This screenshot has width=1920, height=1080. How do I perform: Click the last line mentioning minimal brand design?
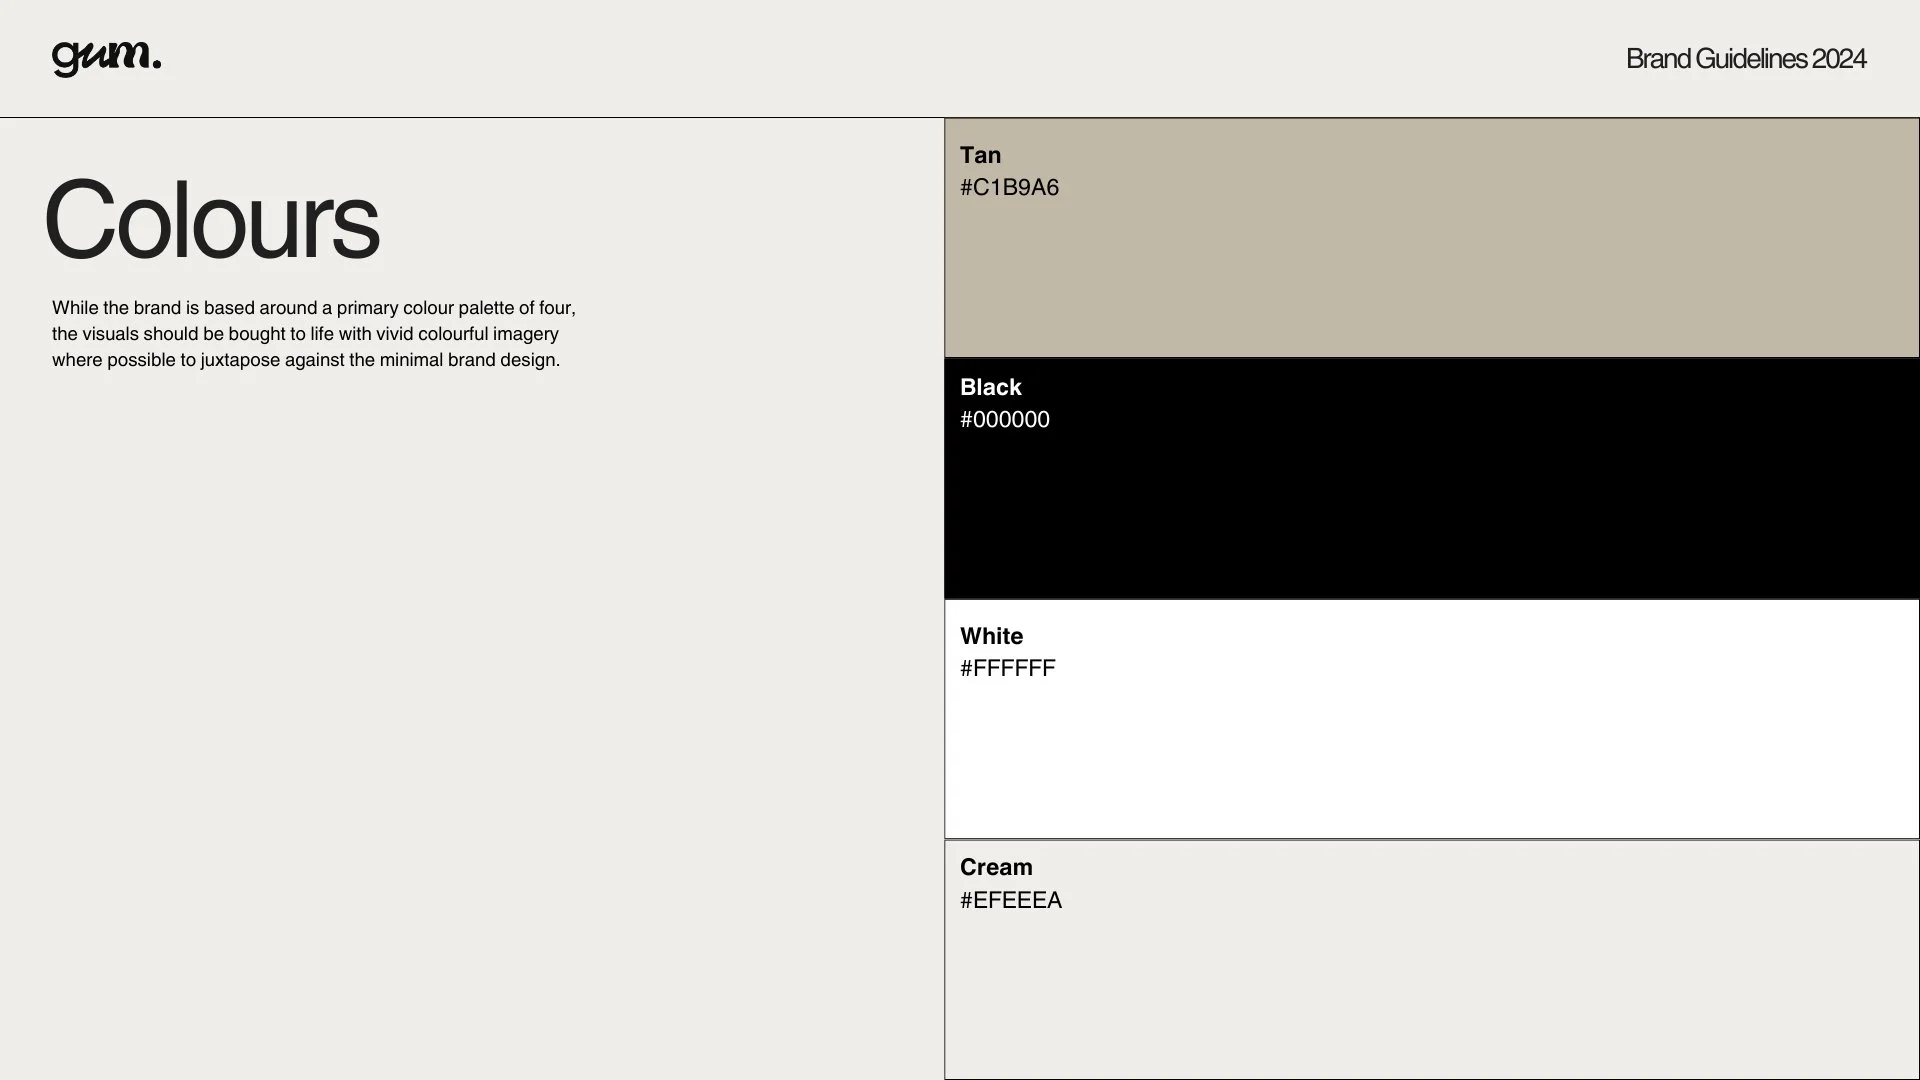[x=306, y=360]
